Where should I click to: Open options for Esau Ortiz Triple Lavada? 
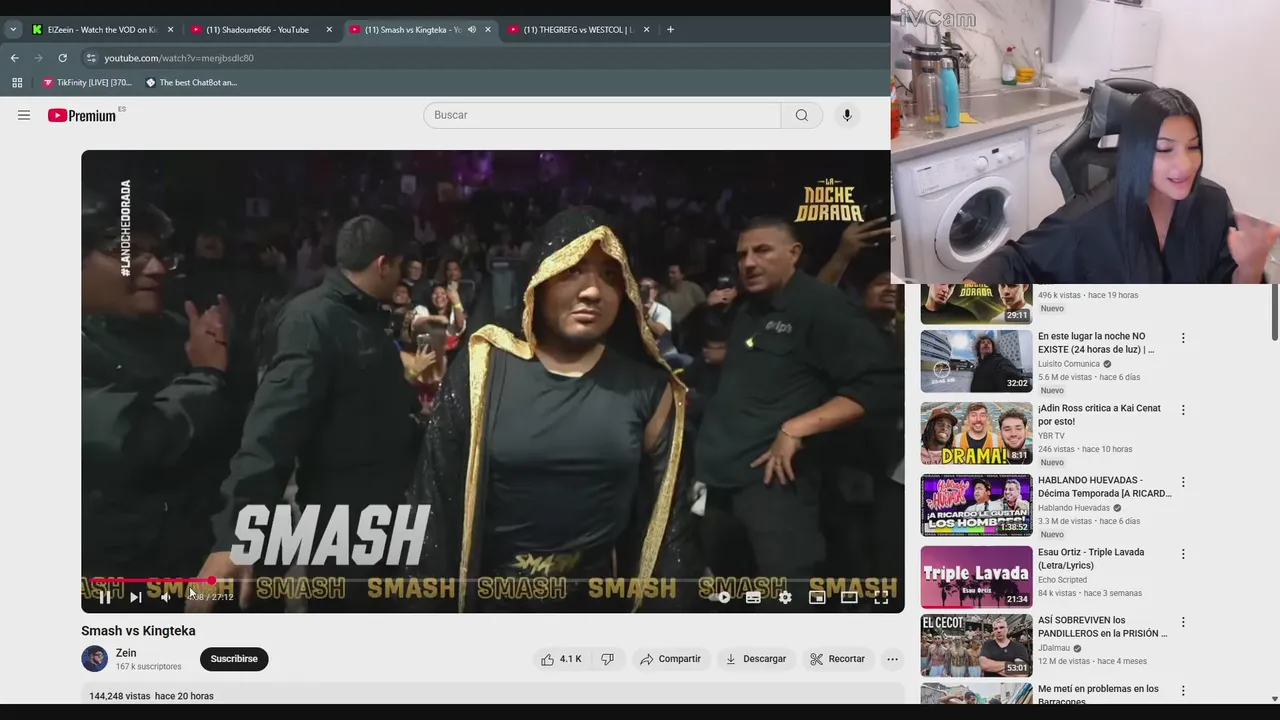pos(1183,554)
